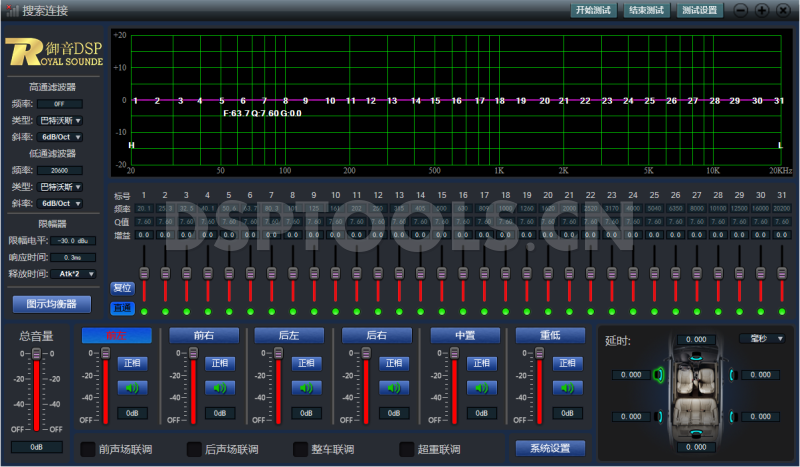Screen dimensions: 800x467
Task: Mute the 后左 channel speaker icon
Action: coord(306,388)
